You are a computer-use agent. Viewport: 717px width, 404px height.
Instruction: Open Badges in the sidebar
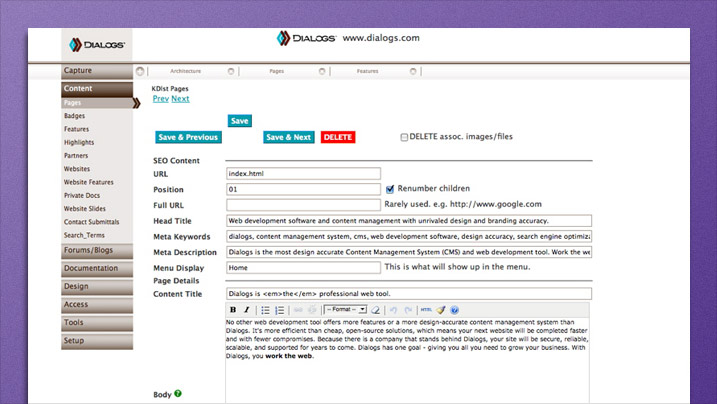click(74, 116)
